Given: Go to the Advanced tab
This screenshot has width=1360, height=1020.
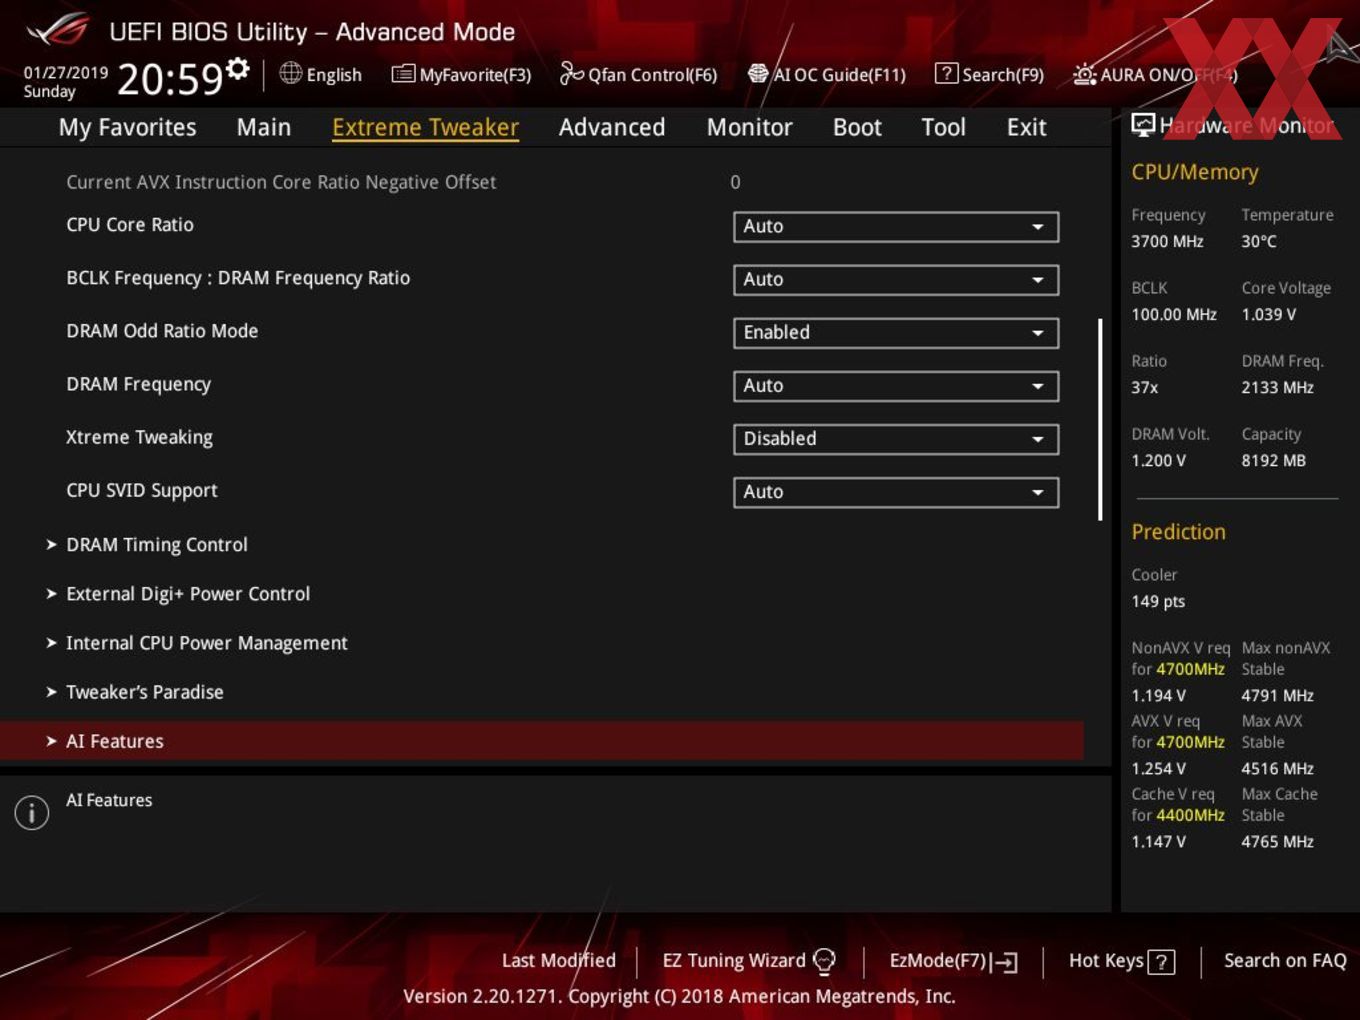Looking at the screenshot, I should tap(612, 127).
